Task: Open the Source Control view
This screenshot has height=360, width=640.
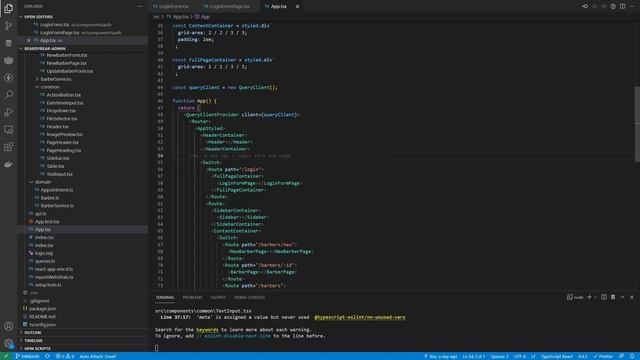Action: click(x=8, y=26)
